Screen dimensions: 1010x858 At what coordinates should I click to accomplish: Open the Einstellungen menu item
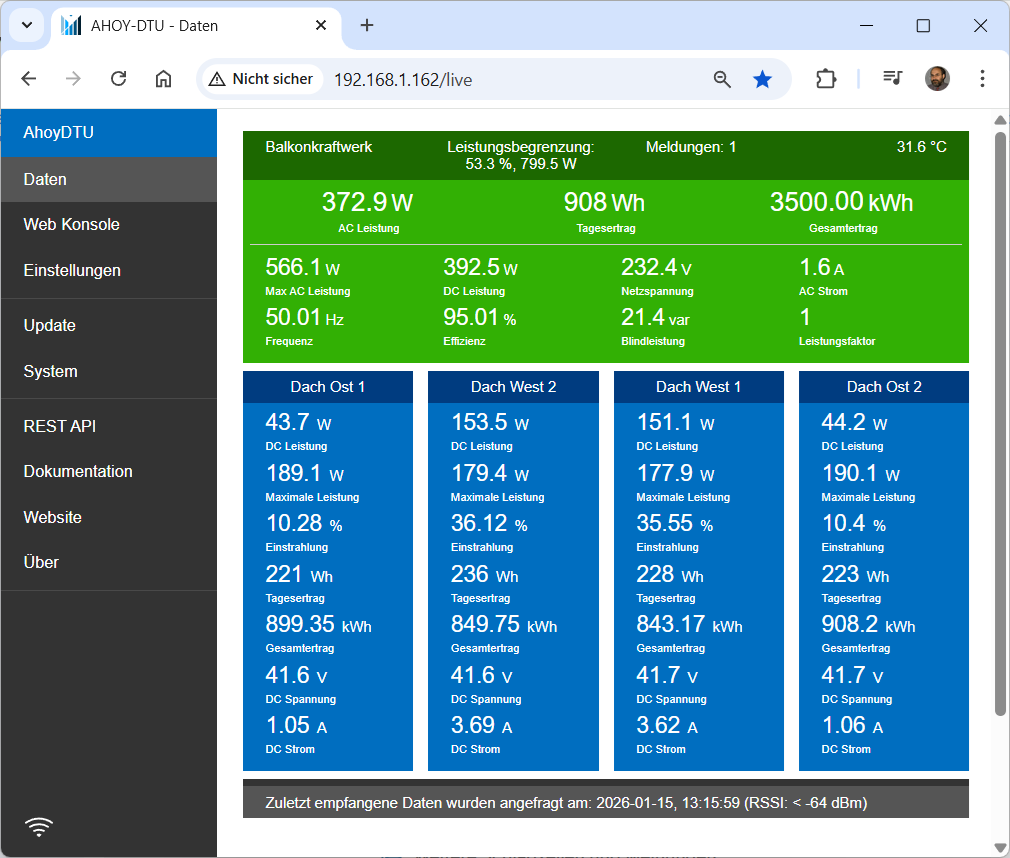[72, 270]
